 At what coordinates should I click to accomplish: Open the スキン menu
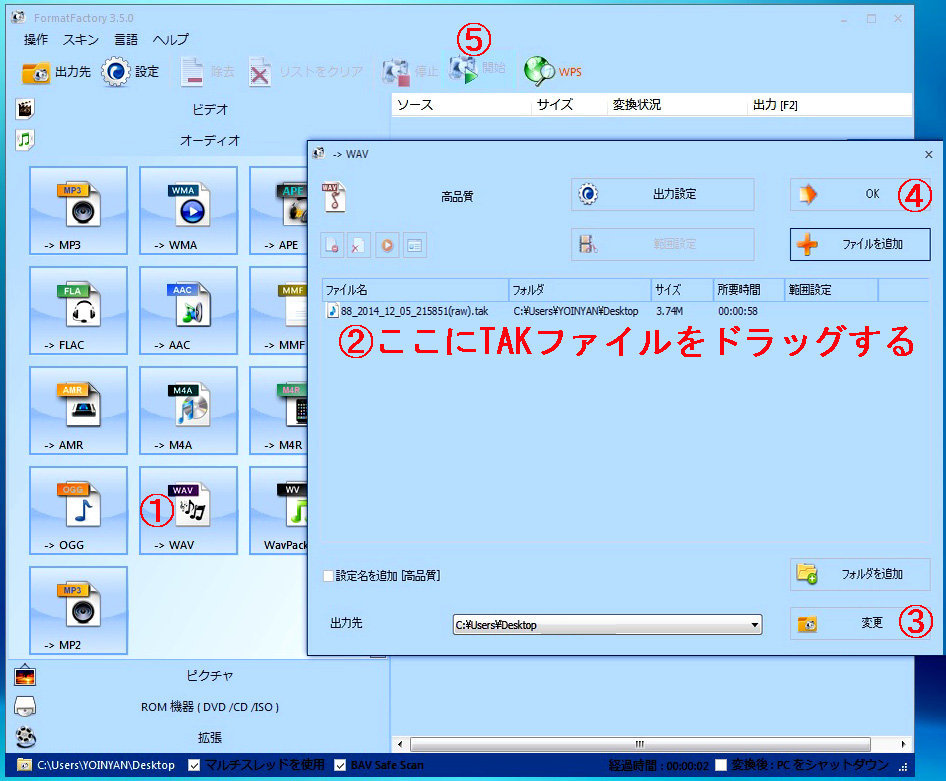tap(81, 40)
